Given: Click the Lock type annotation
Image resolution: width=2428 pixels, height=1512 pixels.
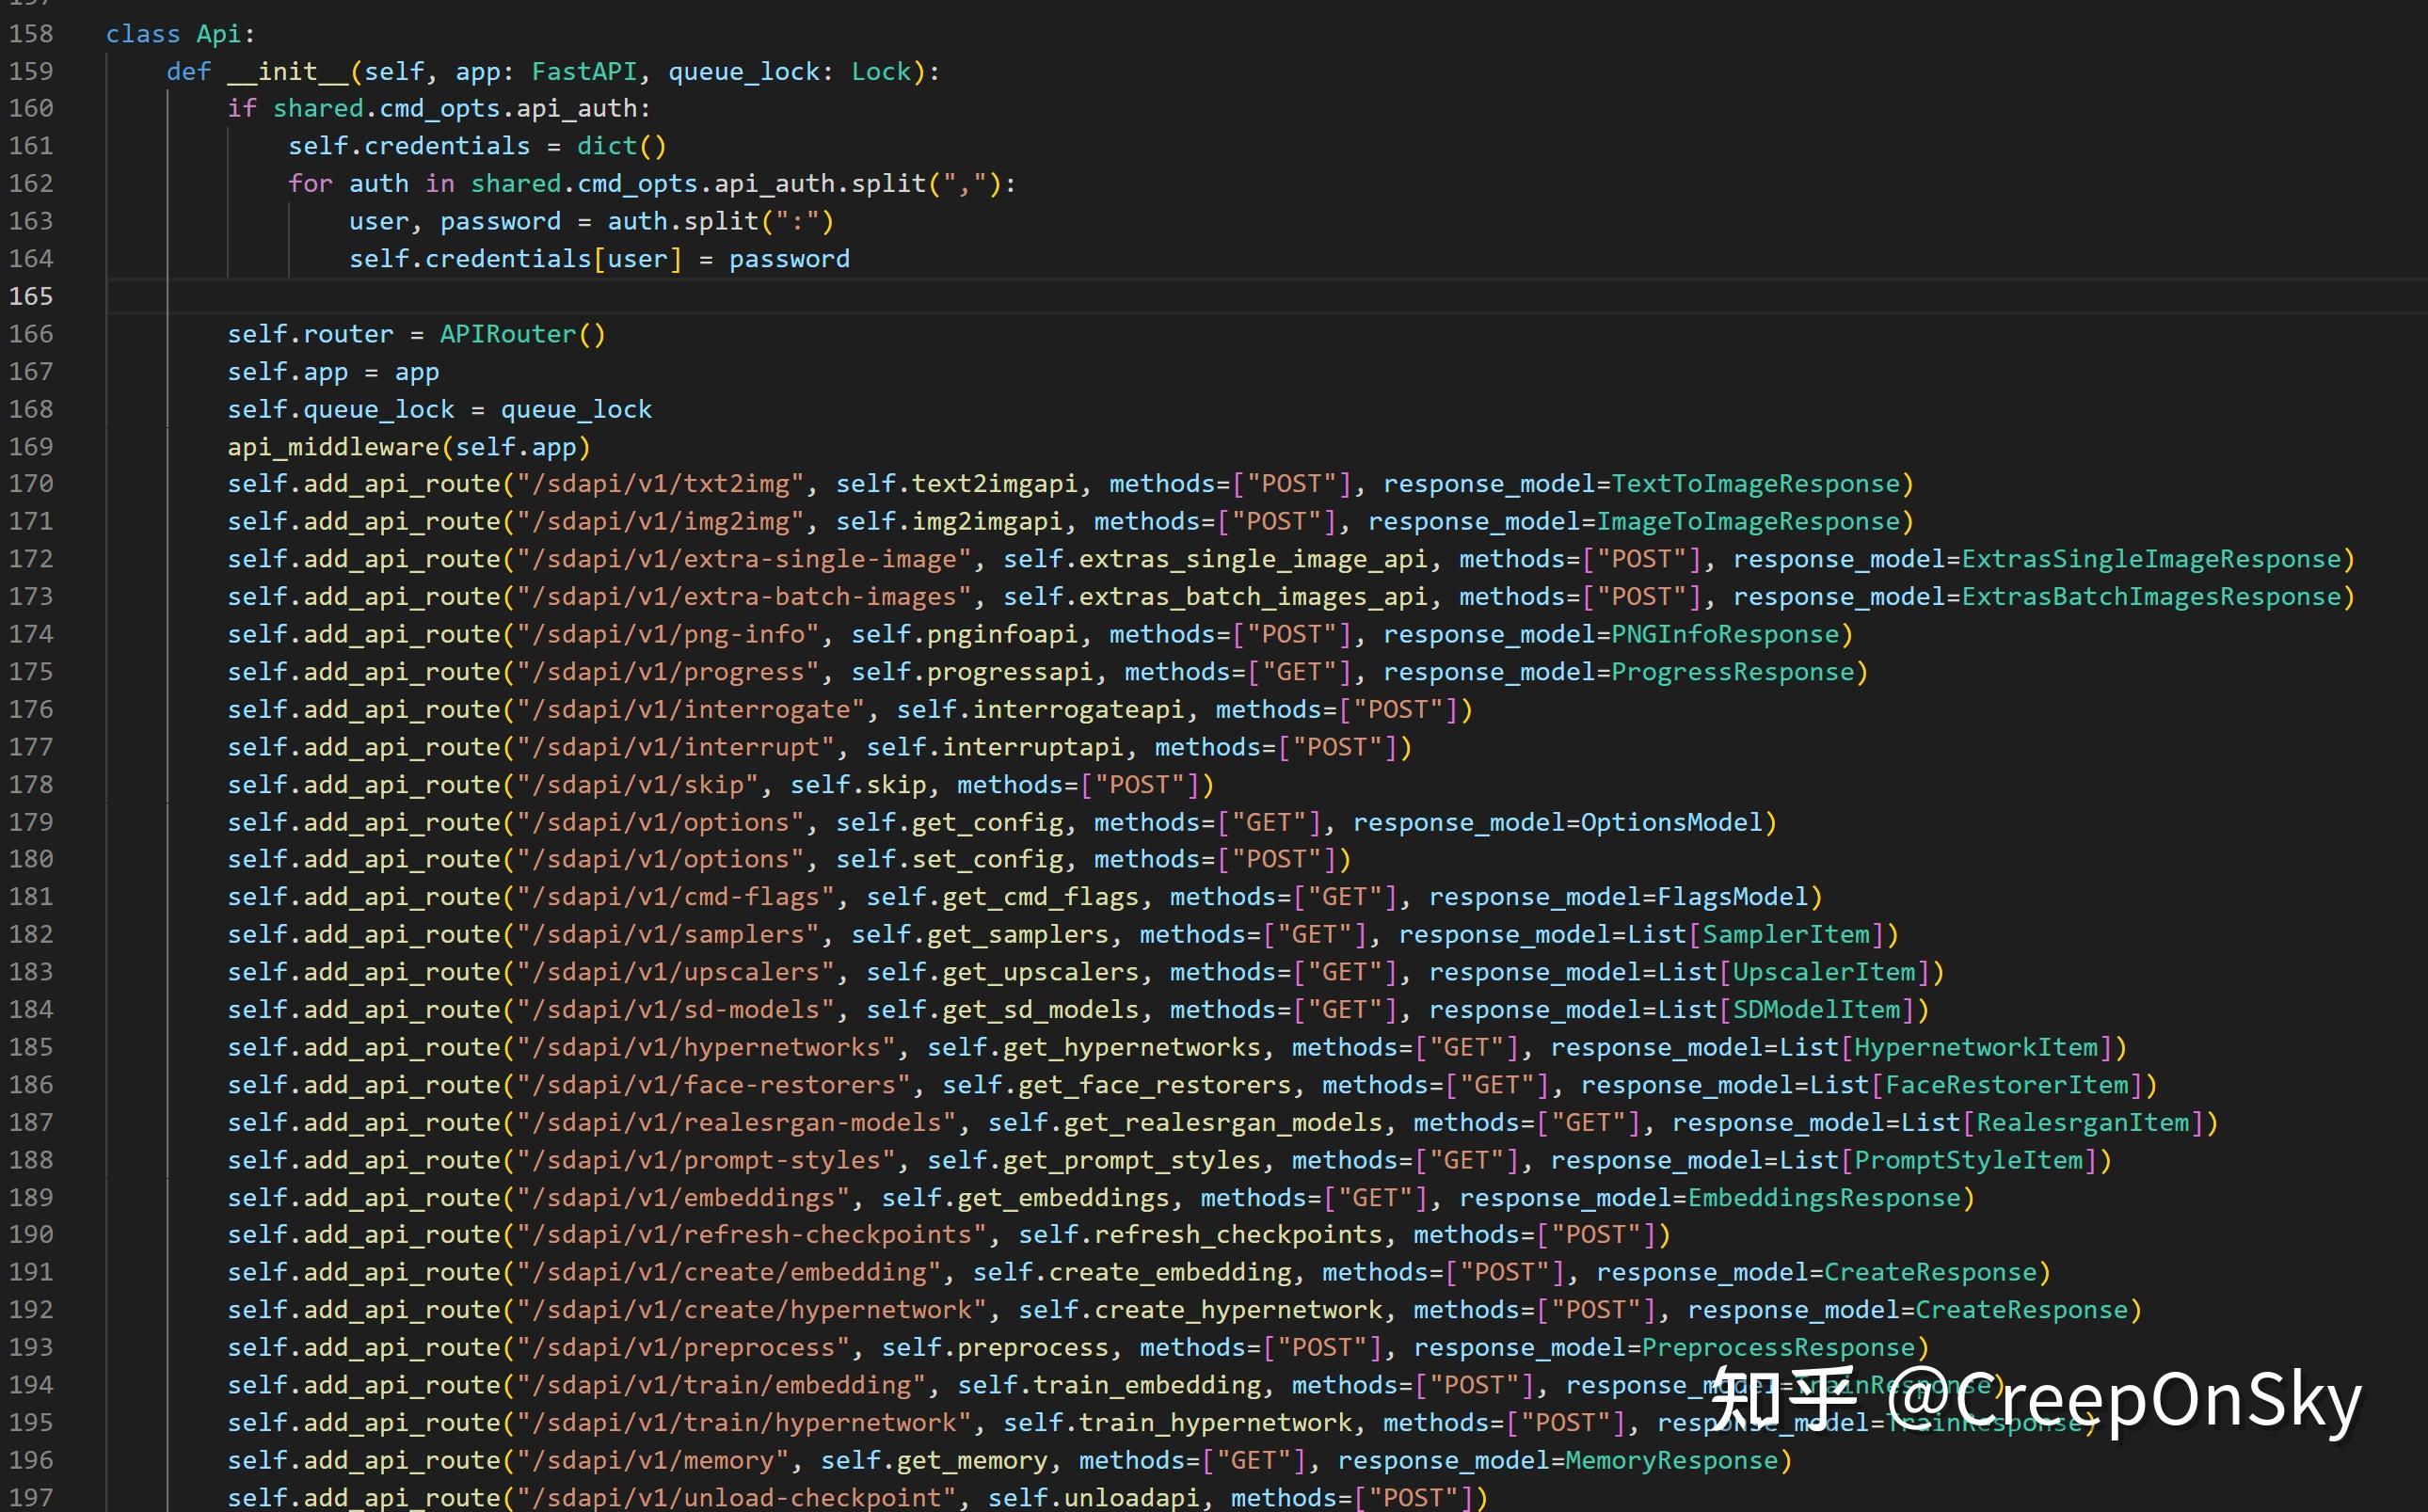Looking at the screenshot, I should 881,72.
